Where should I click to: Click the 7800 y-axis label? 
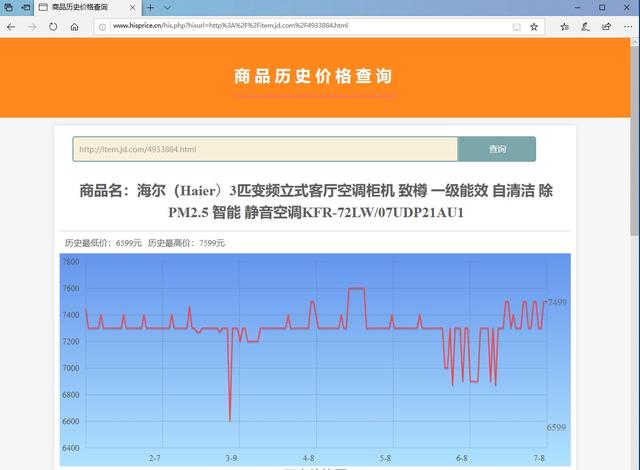click(x=71, y=262)
